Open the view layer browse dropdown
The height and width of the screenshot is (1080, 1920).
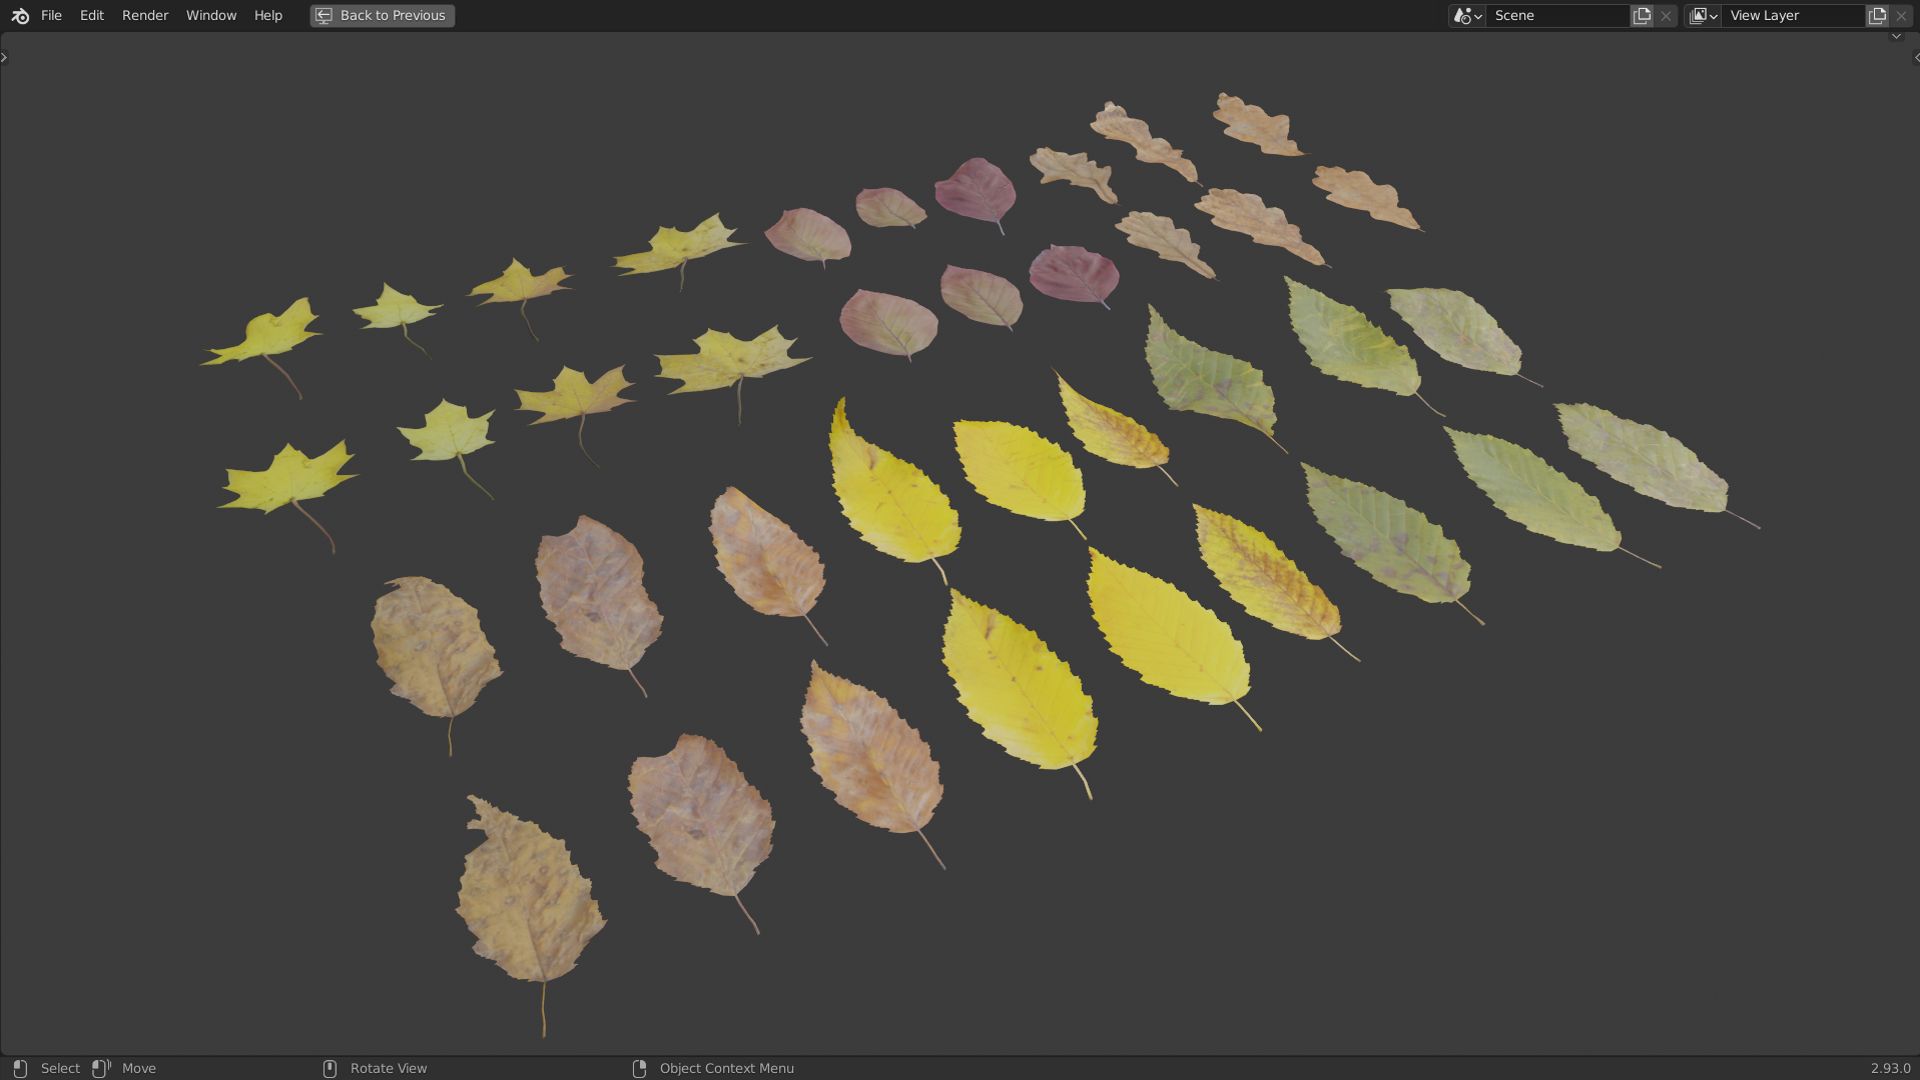click(x=1703, y=16)
